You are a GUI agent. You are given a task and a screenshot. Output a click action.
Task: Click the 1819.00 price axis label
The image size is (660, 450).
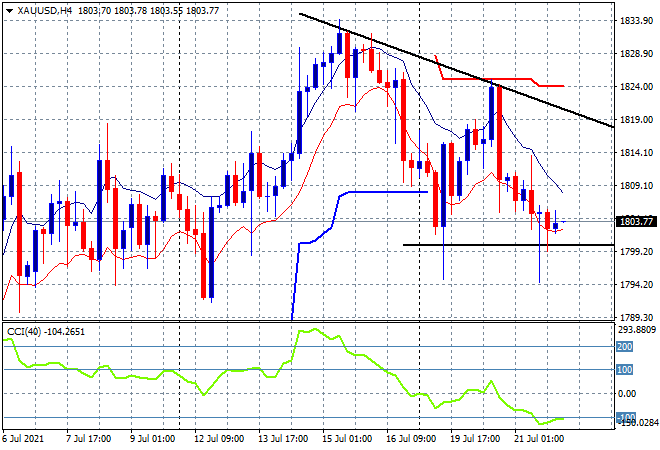click(636, 120)
